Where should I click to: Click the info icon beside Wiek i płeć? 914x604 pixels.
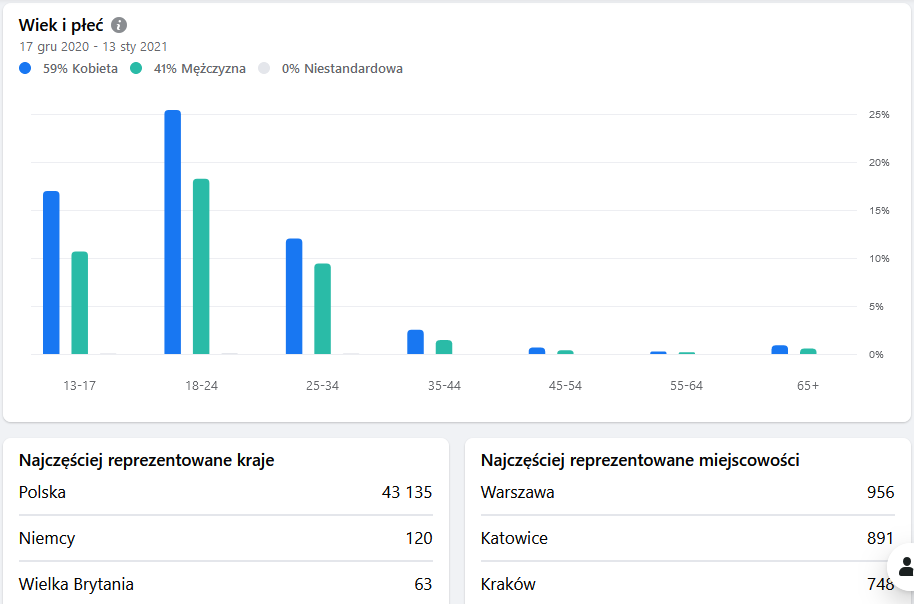119,25
